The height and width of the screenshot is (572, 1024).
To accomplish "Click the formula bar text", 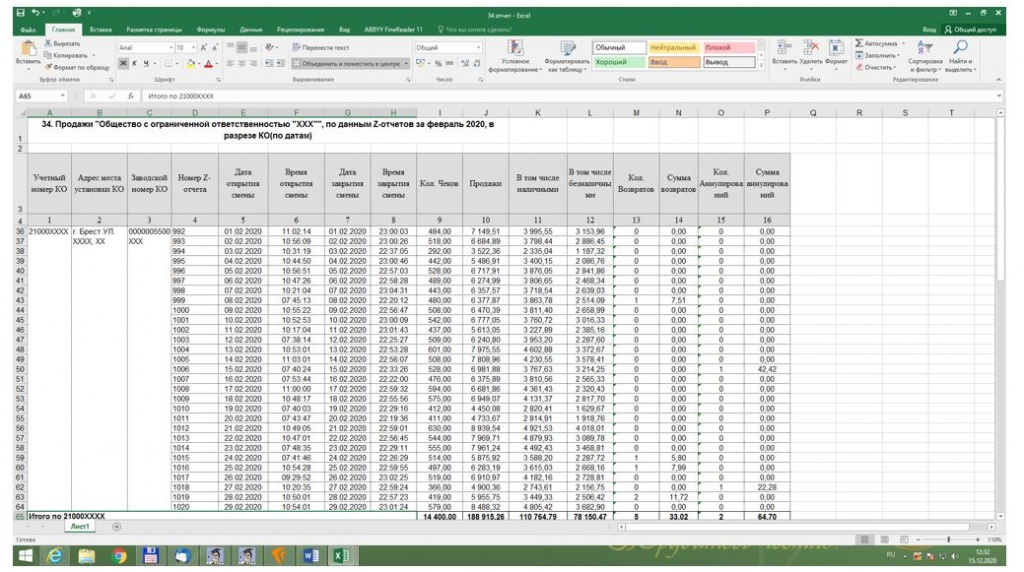I will click(181, 96).
